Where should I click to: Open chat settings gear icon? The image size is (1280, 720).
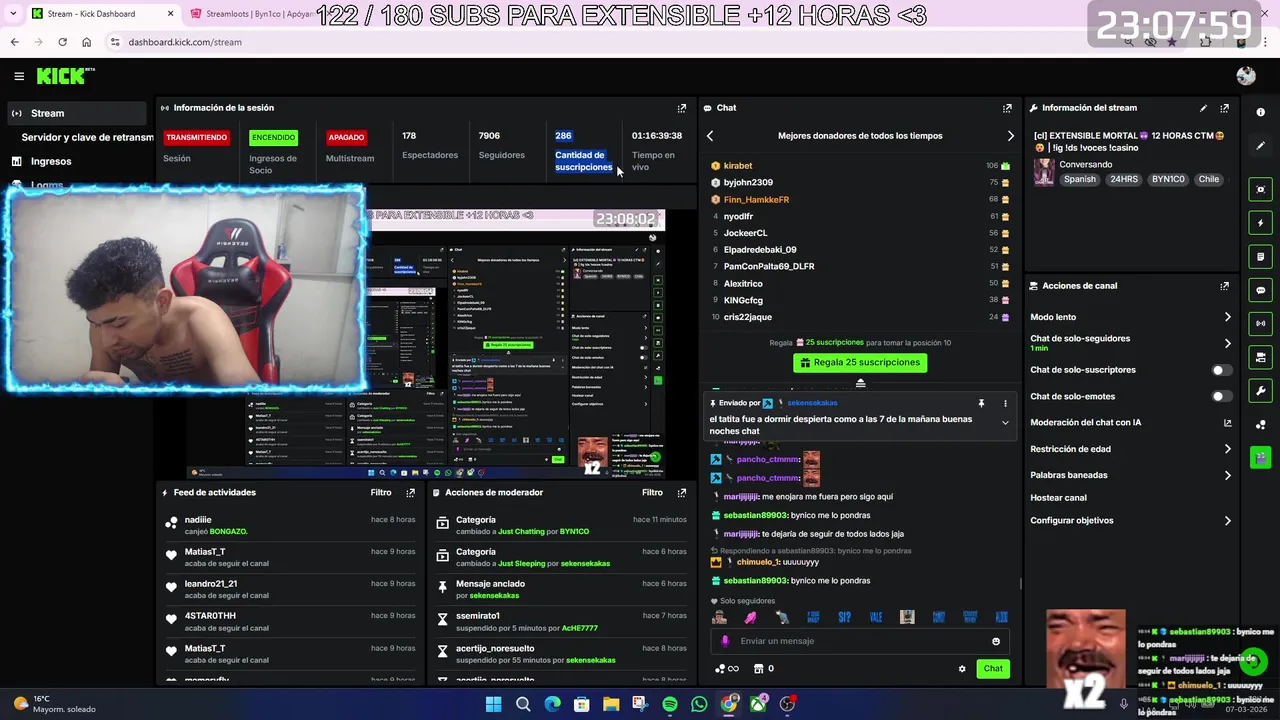(x=962, y=669)
